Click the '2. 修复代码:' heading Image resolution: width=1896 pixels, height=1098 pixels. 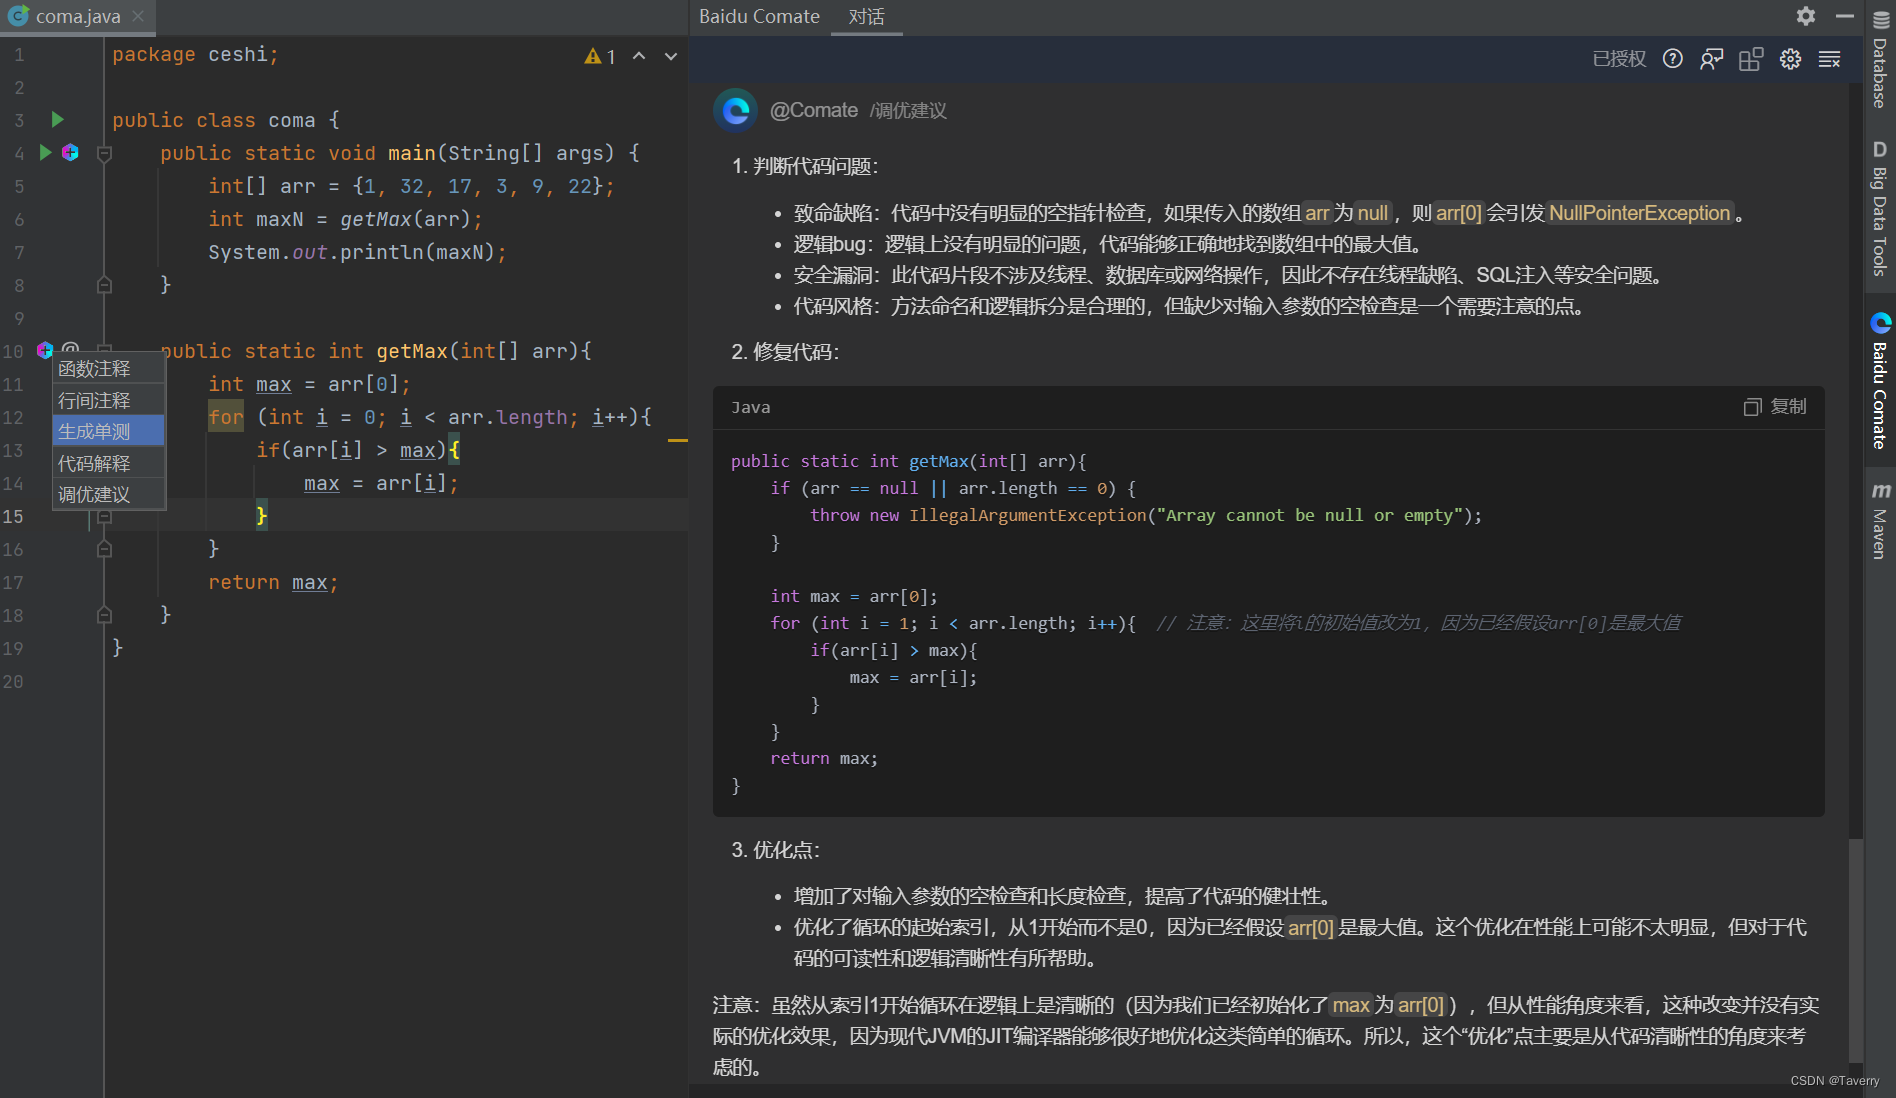(785, 352)
